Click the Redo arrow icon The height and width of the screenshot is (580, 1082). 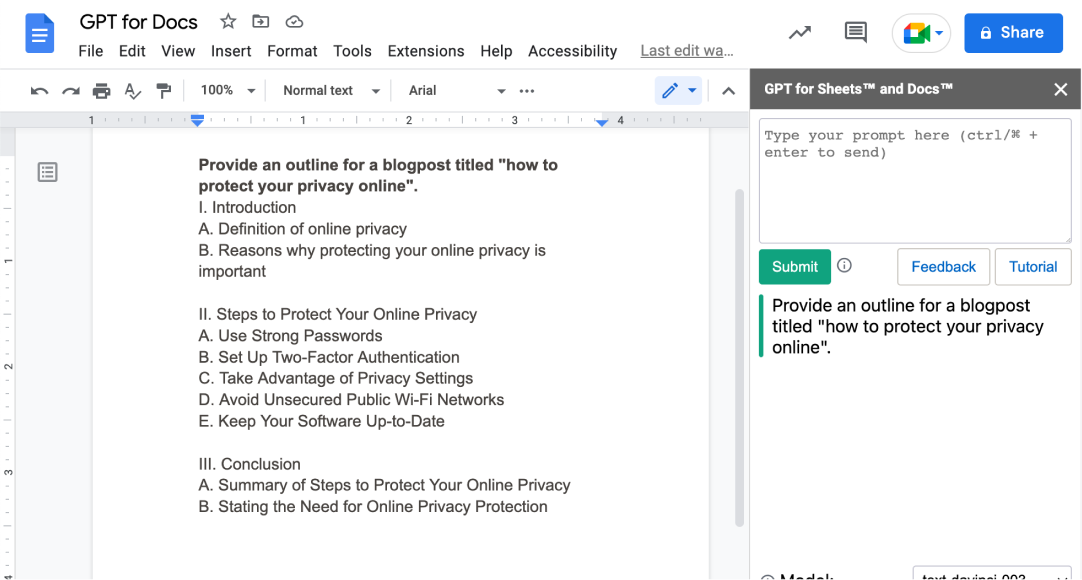(x=70, y=91)
